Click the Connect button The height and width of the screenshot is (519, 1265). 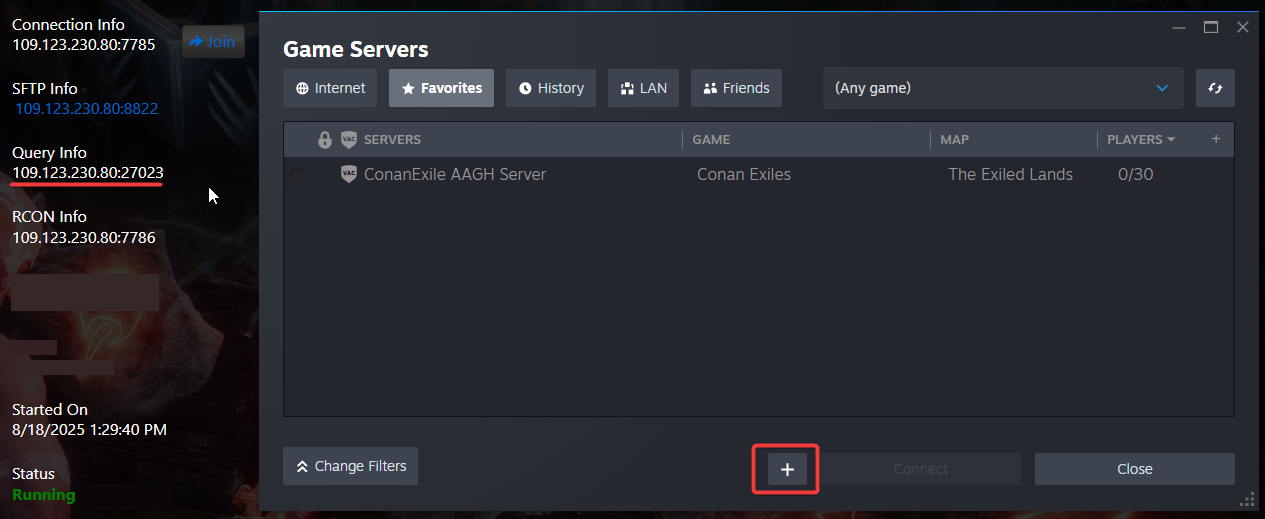920,469
